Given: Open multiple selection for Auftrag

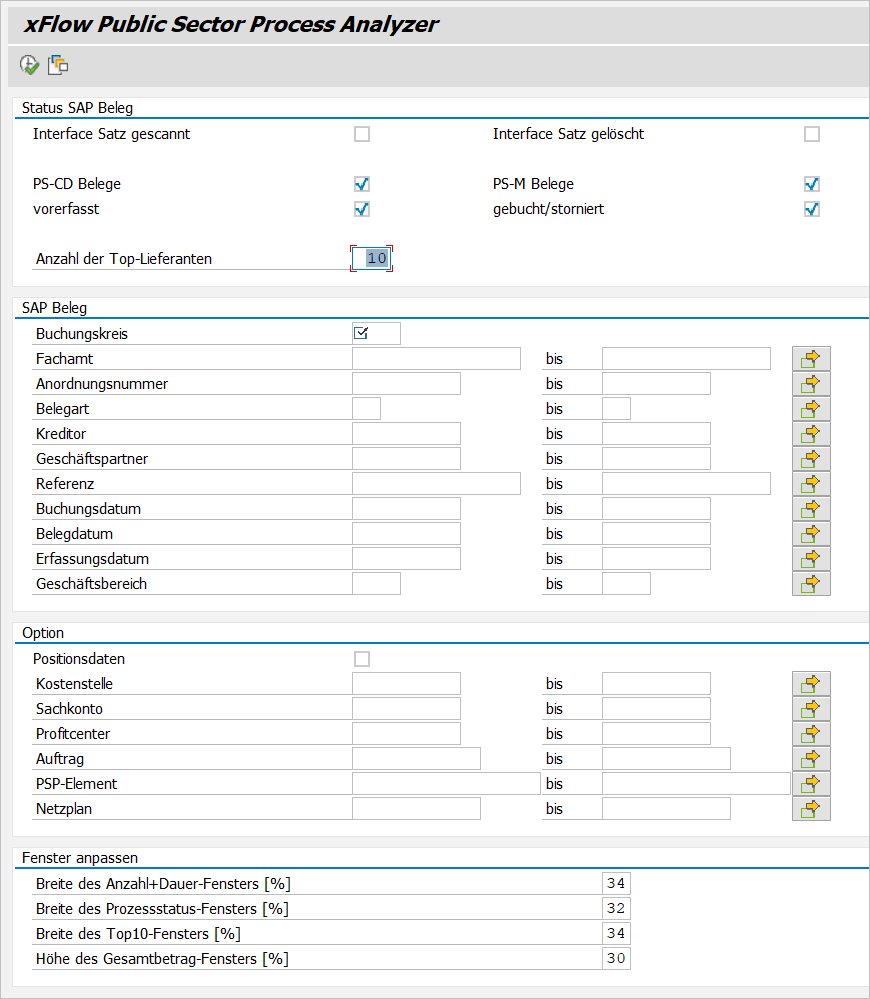Looking at the screenshot, I should coord(811,758).
